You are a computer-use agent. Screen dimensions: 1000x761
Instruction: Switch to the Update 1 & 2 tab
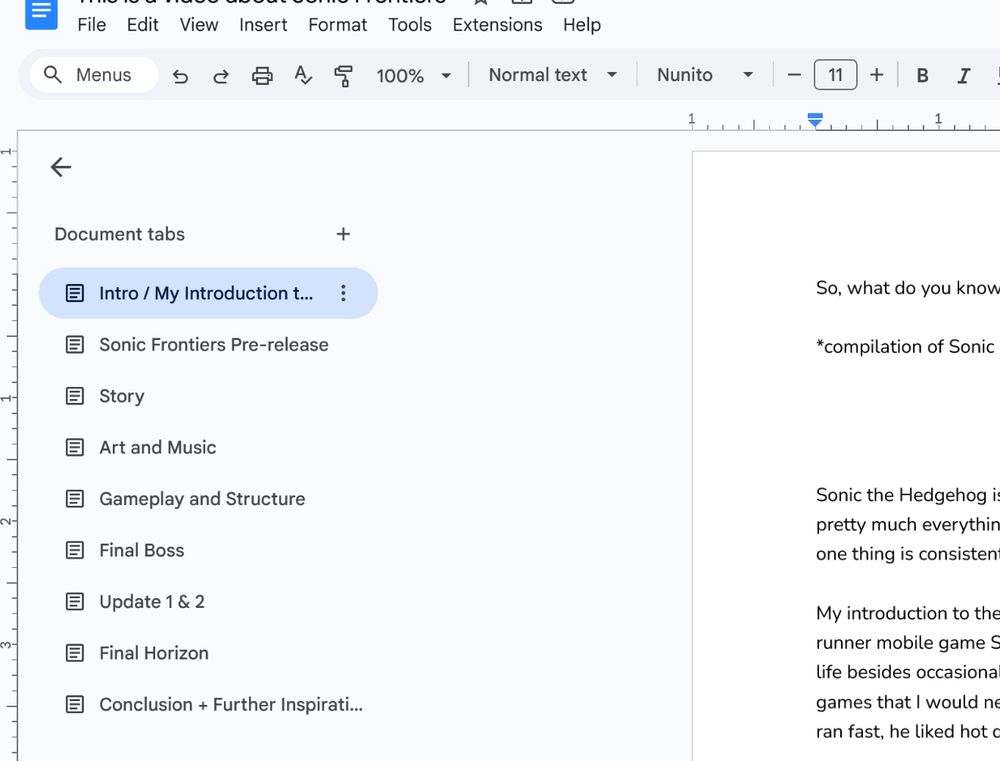(208, 602)
